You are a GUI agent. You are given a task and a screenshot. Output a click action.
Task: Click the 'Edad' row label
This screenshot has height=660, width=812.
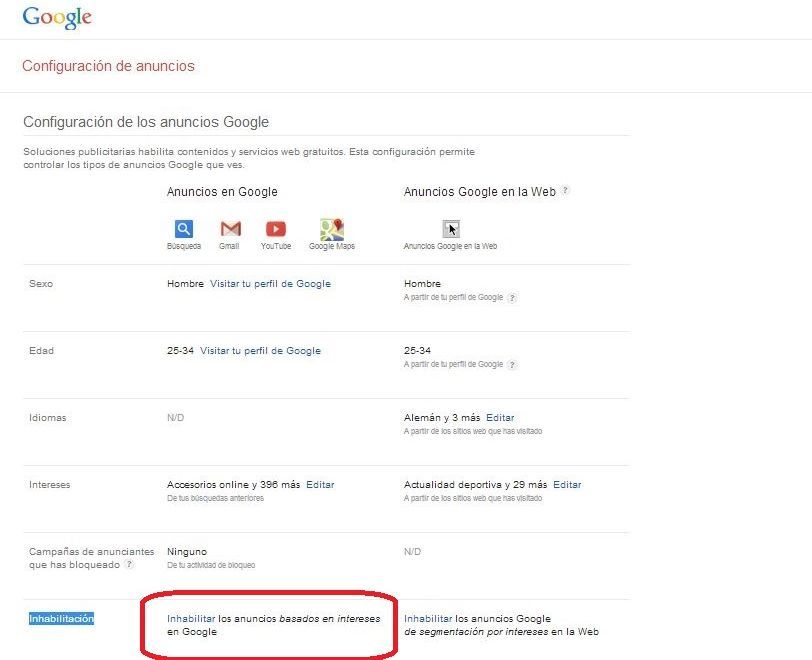(41, 351)
